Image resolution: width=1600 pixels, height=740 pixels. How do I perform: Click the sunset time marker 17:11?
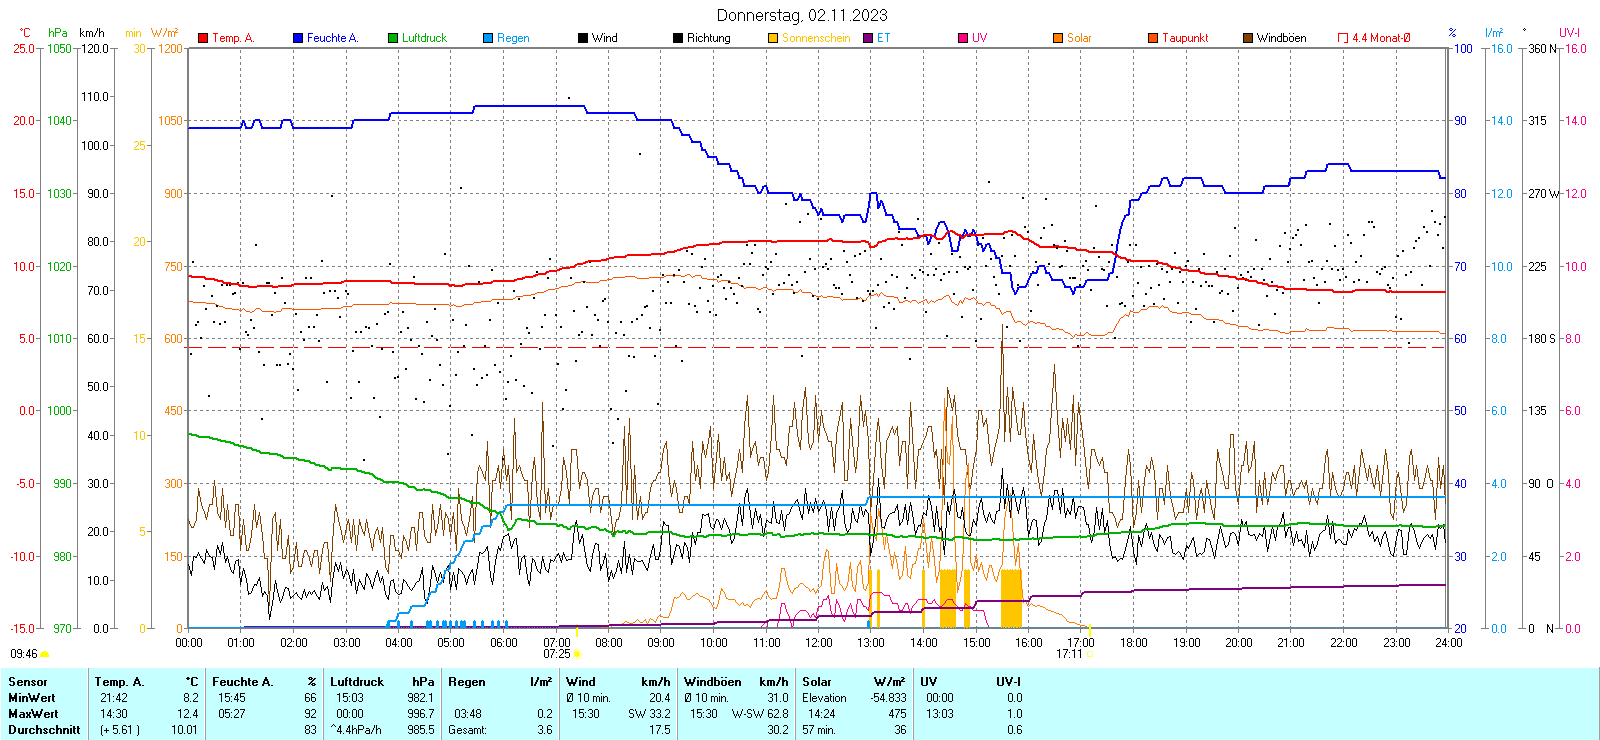point(1069,654)
